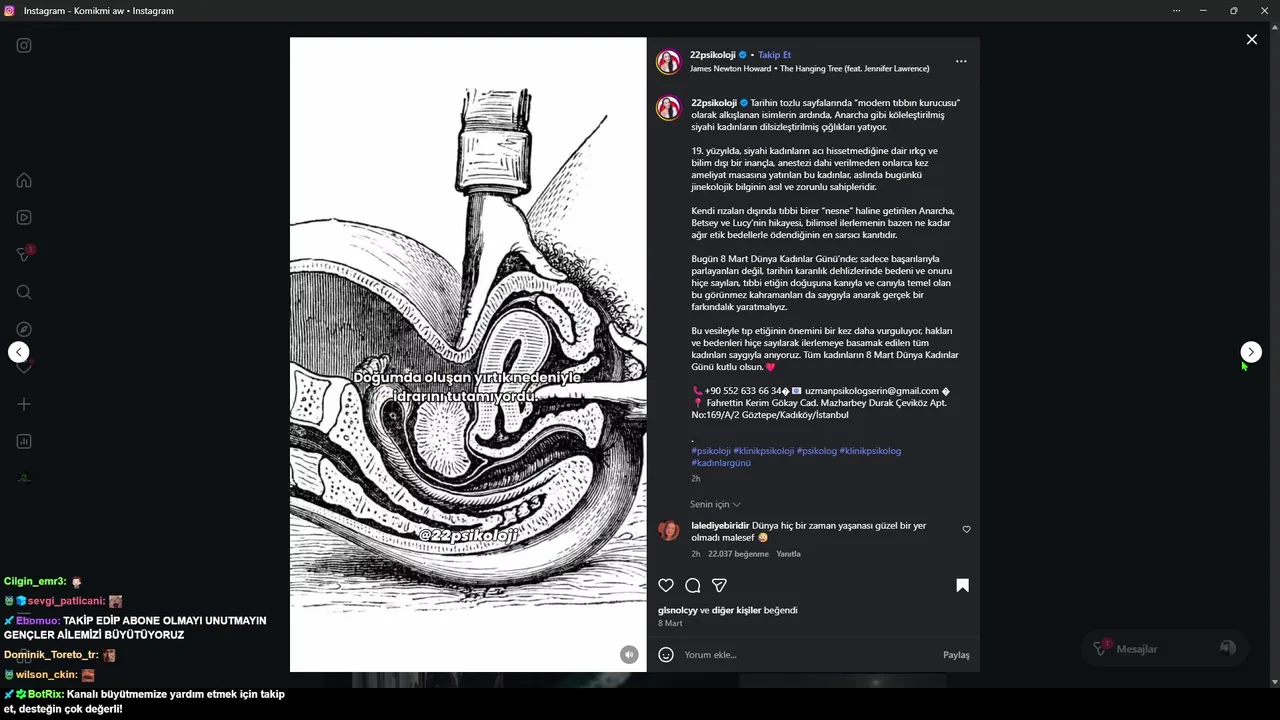Toggle the saved bookmark icon

962,585
